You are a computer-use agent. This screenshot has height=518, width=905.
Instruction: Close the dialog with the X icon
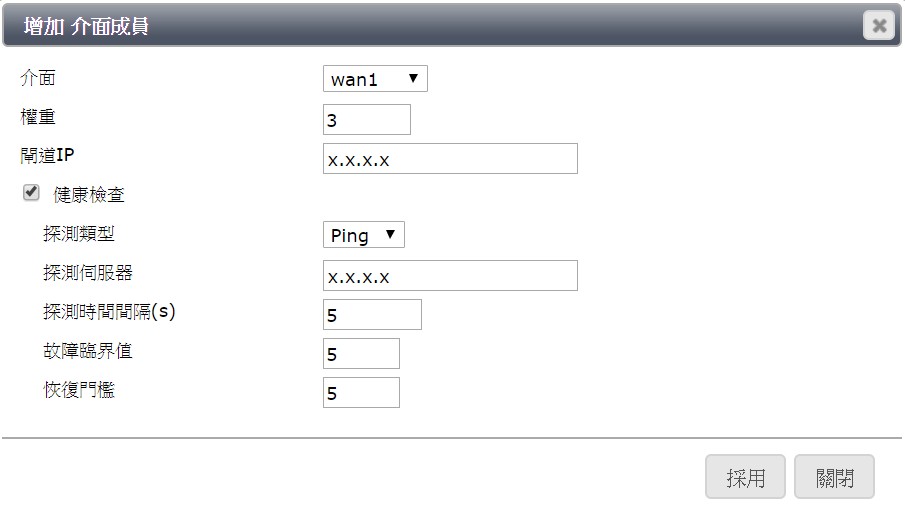(878, 26)
